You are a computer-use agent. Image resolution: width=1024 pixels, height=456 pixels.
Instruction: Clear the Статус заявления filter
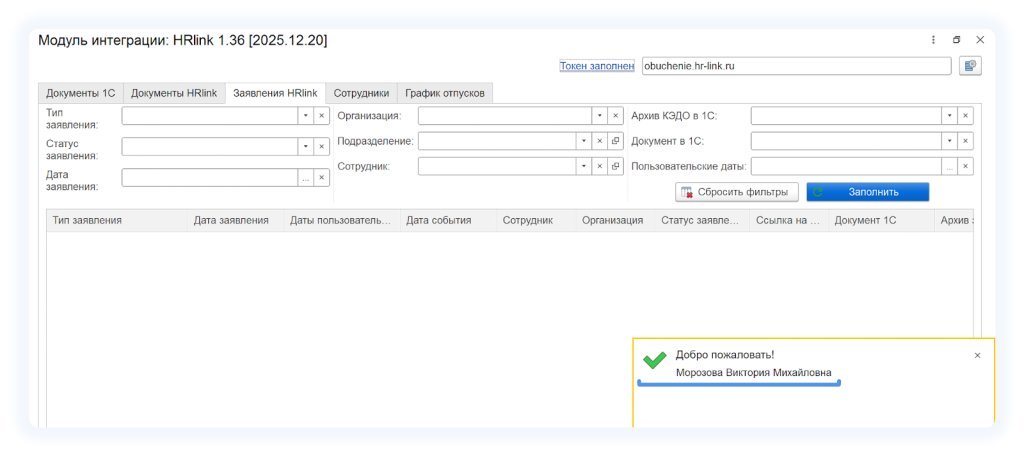321,146
